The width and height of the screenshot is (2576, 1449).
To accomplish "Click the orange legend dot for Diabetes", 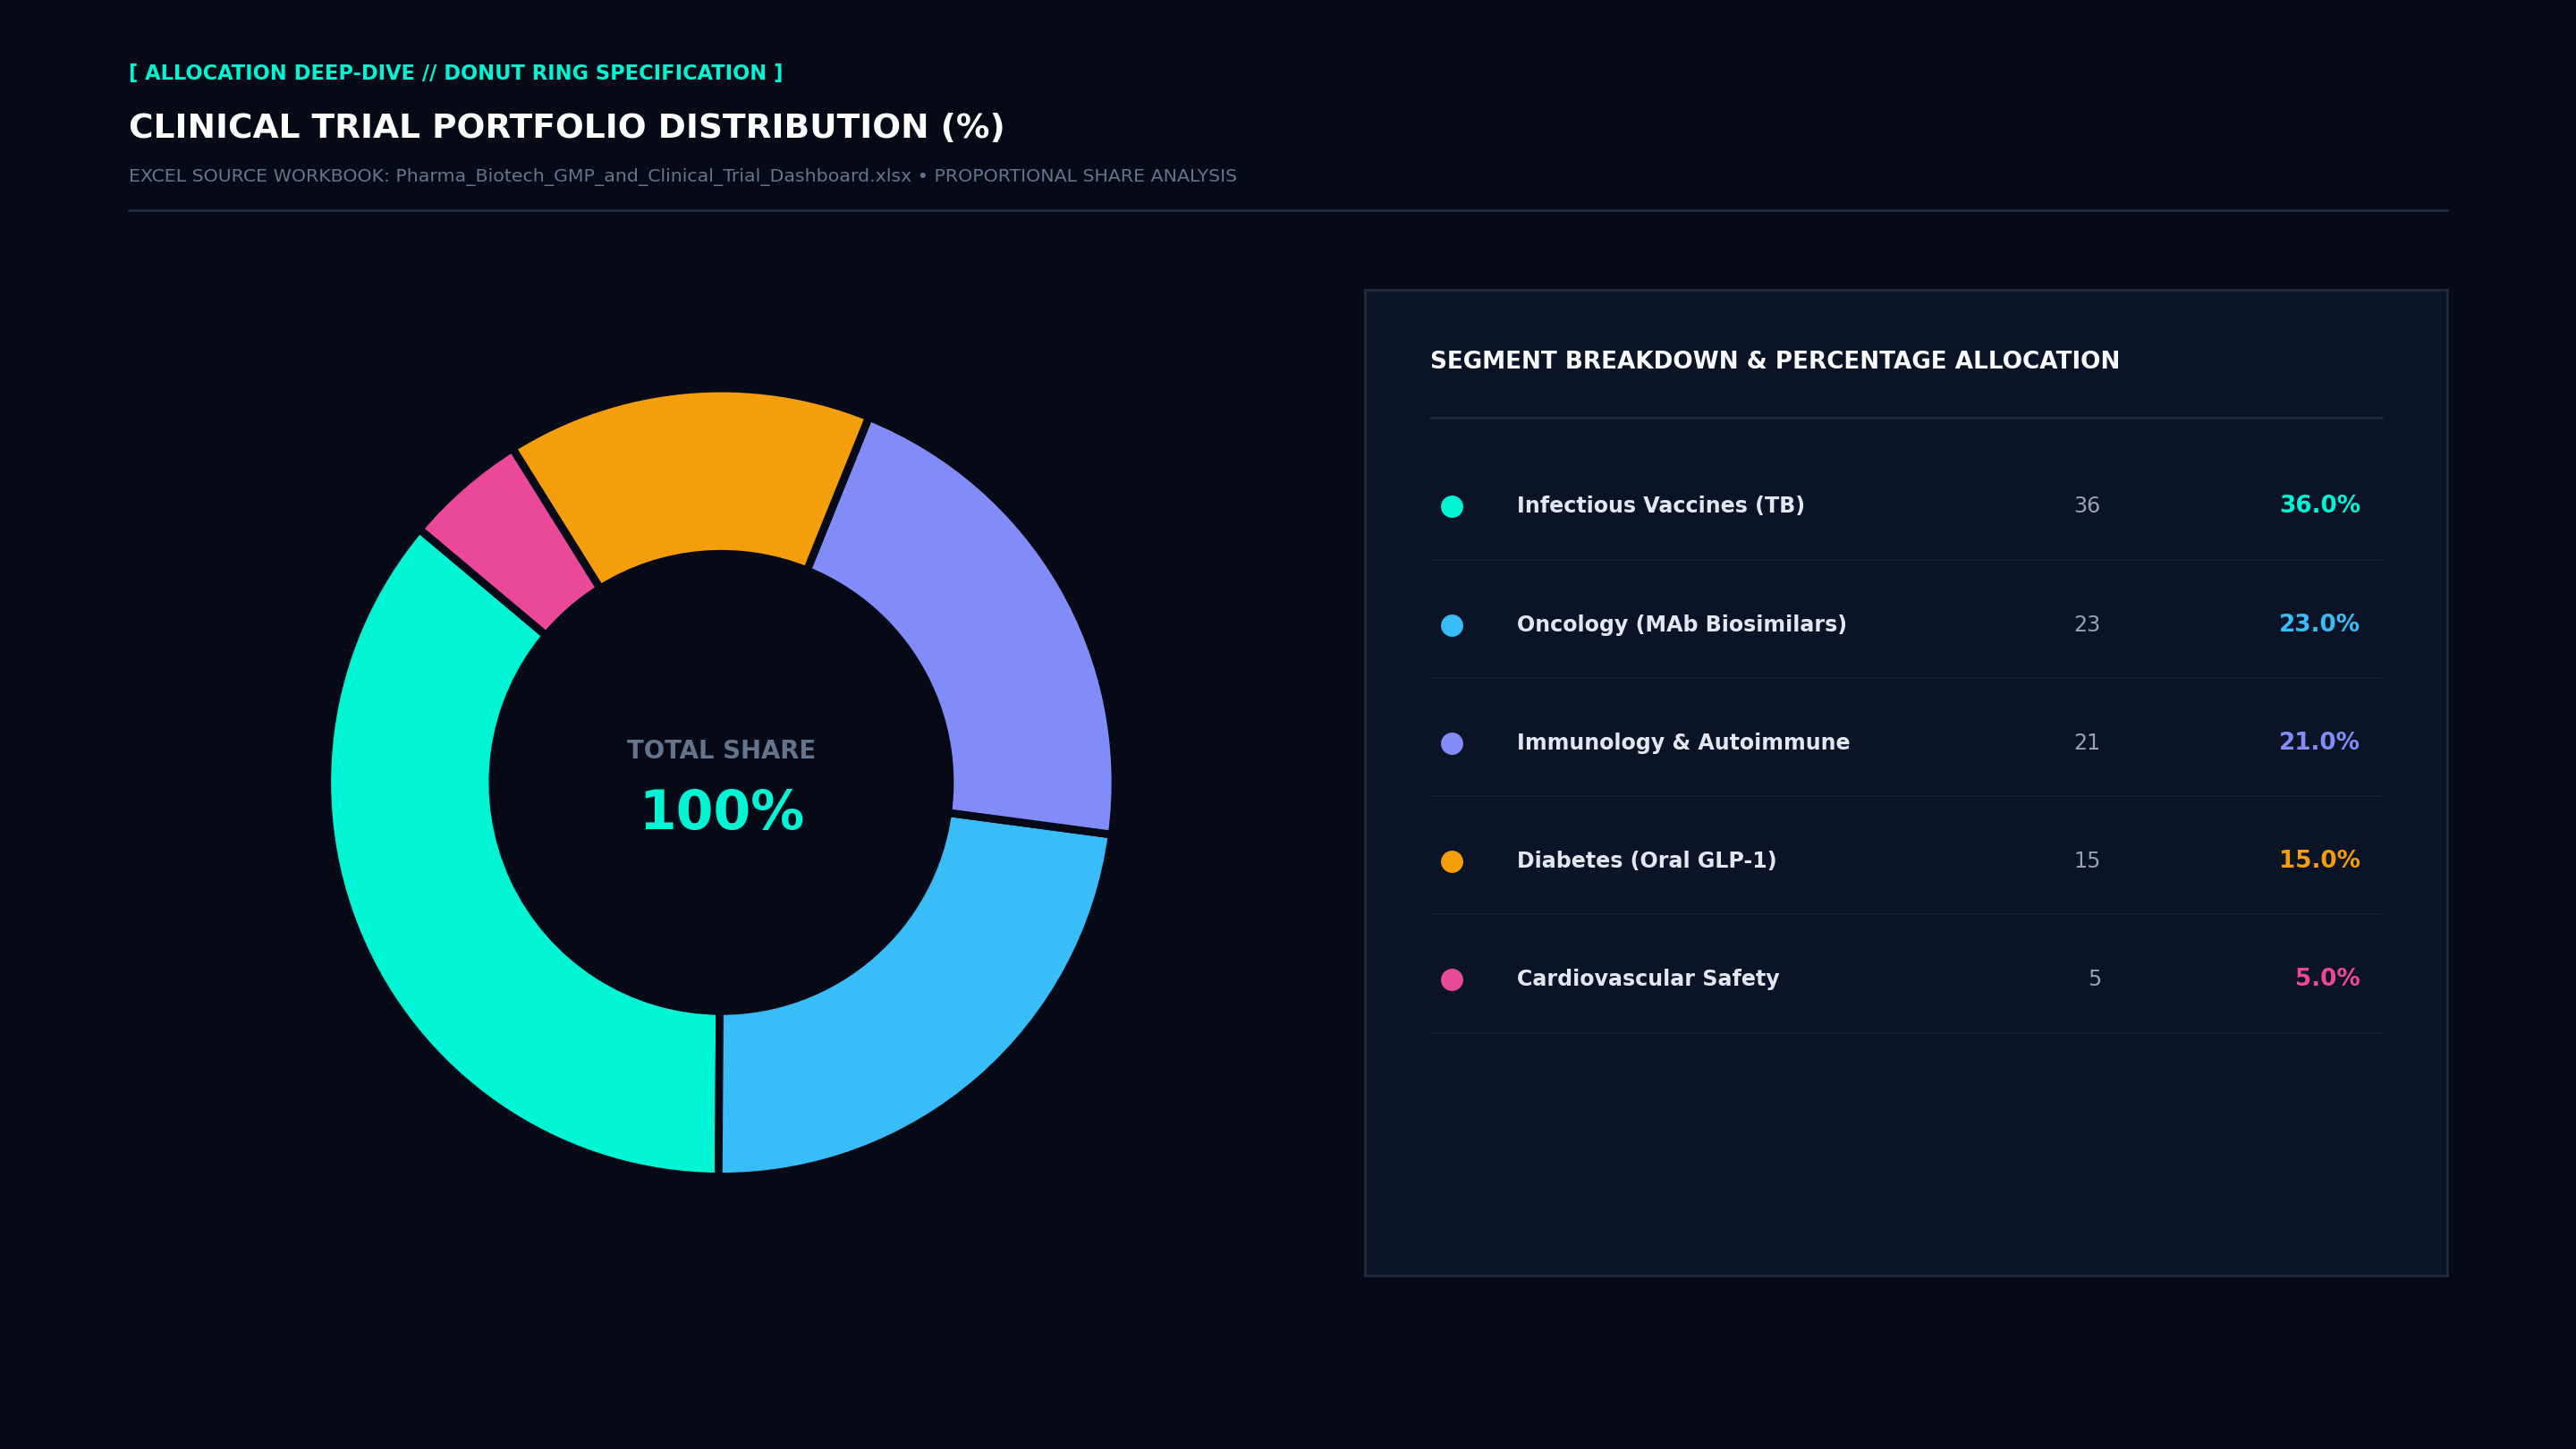I will (1452, 862).
